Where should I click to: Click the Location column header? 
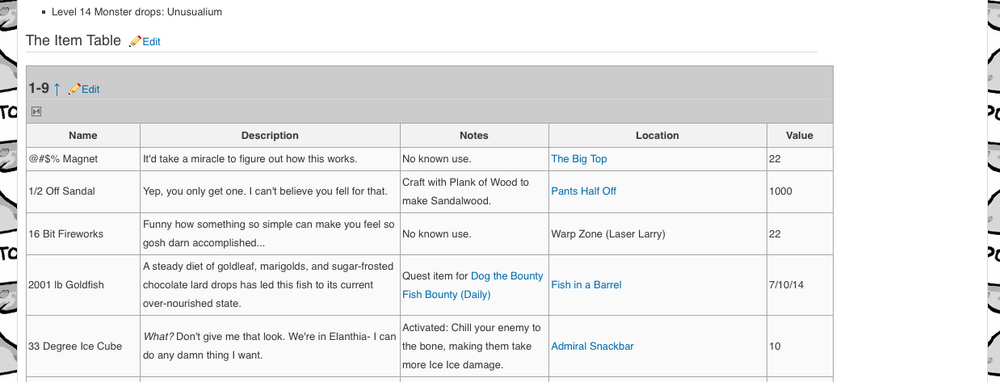pyautogui.click(x=657, y=135)
